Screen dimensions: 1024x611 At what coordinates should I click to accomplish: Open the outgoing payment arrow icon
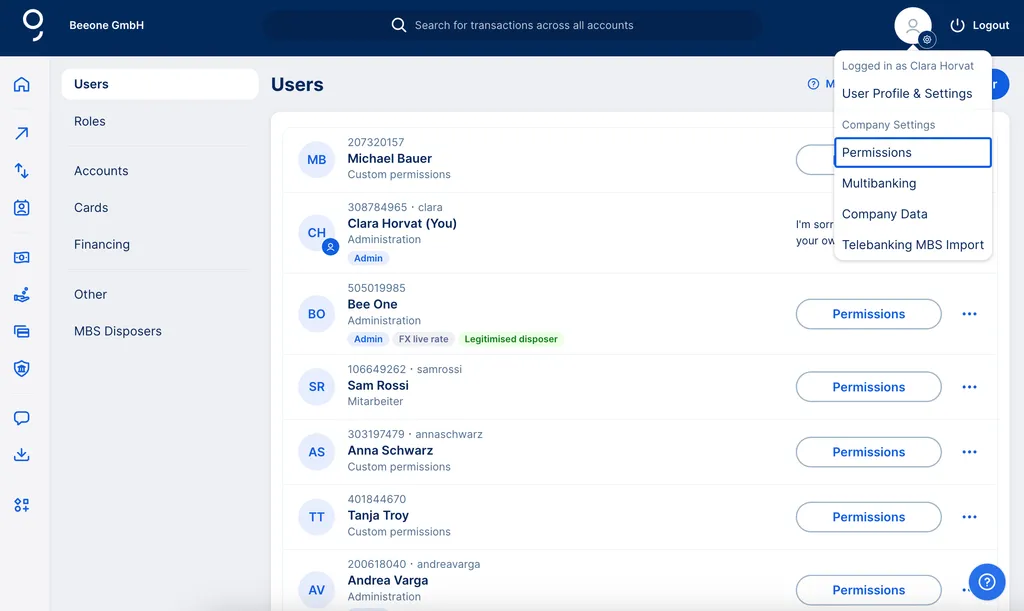pyautogui.click(x=21, y=134)
